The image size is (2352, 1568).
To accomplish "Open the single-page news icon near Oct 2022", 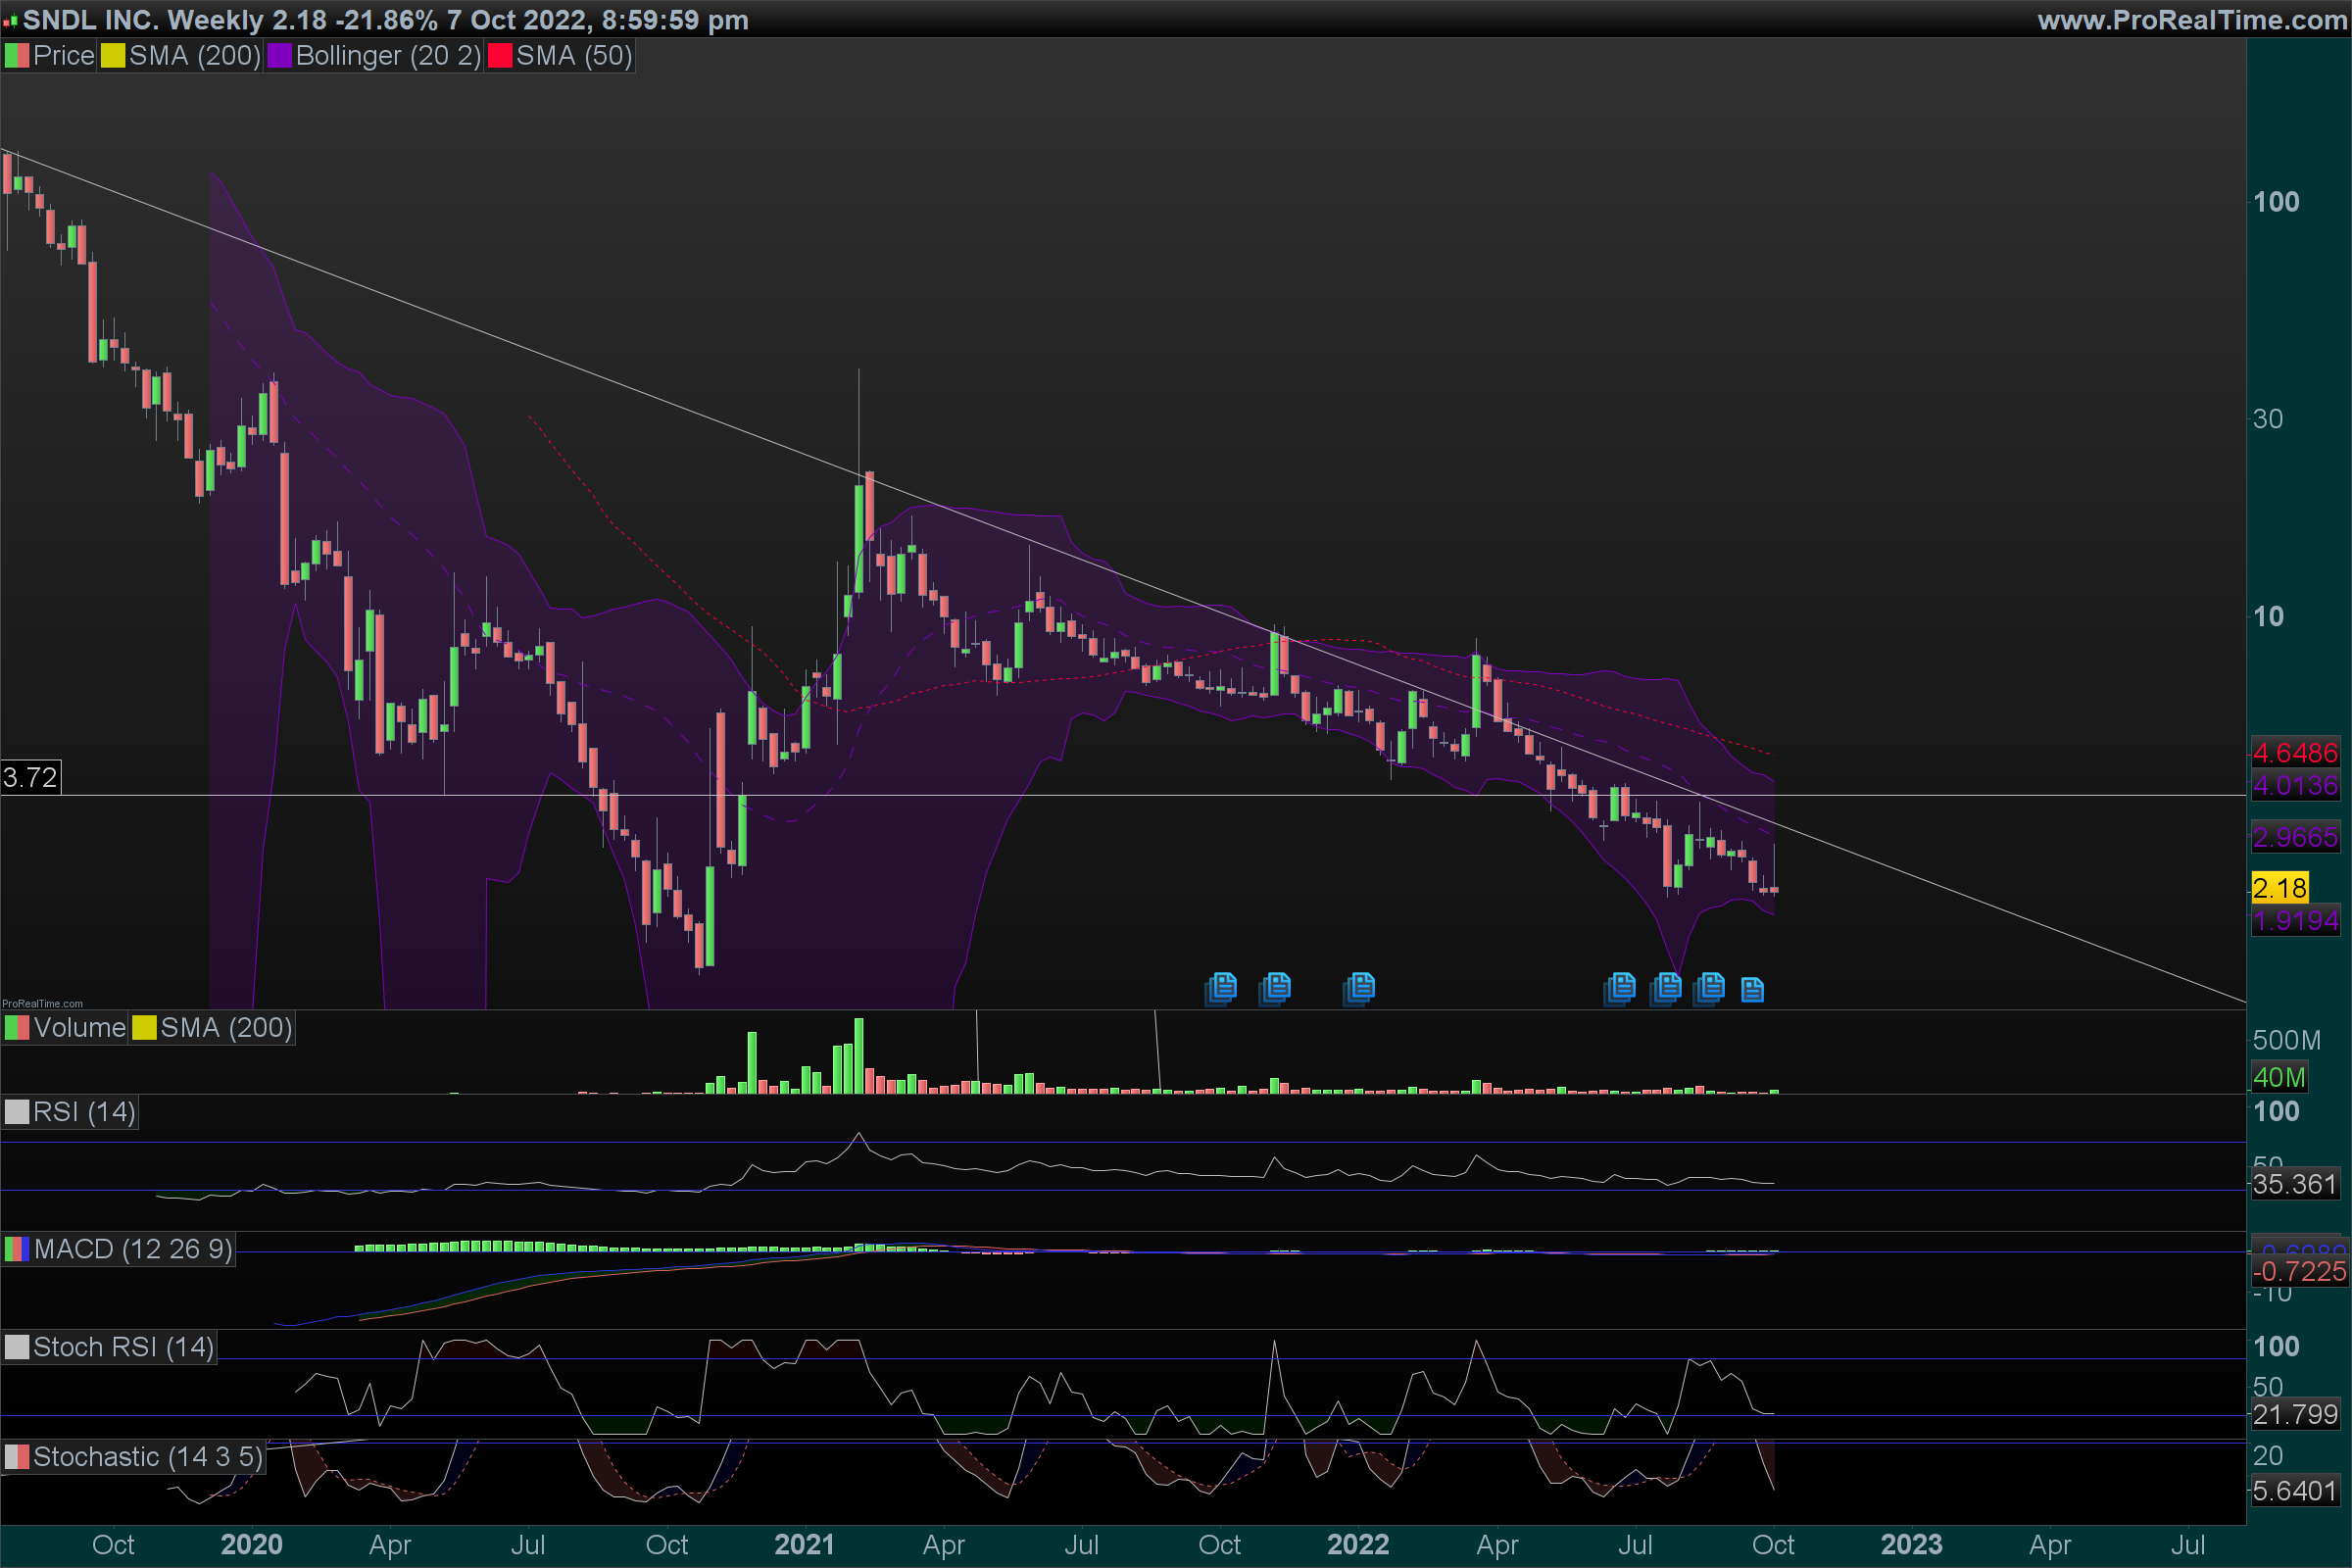I will (x=1752, y=990).
